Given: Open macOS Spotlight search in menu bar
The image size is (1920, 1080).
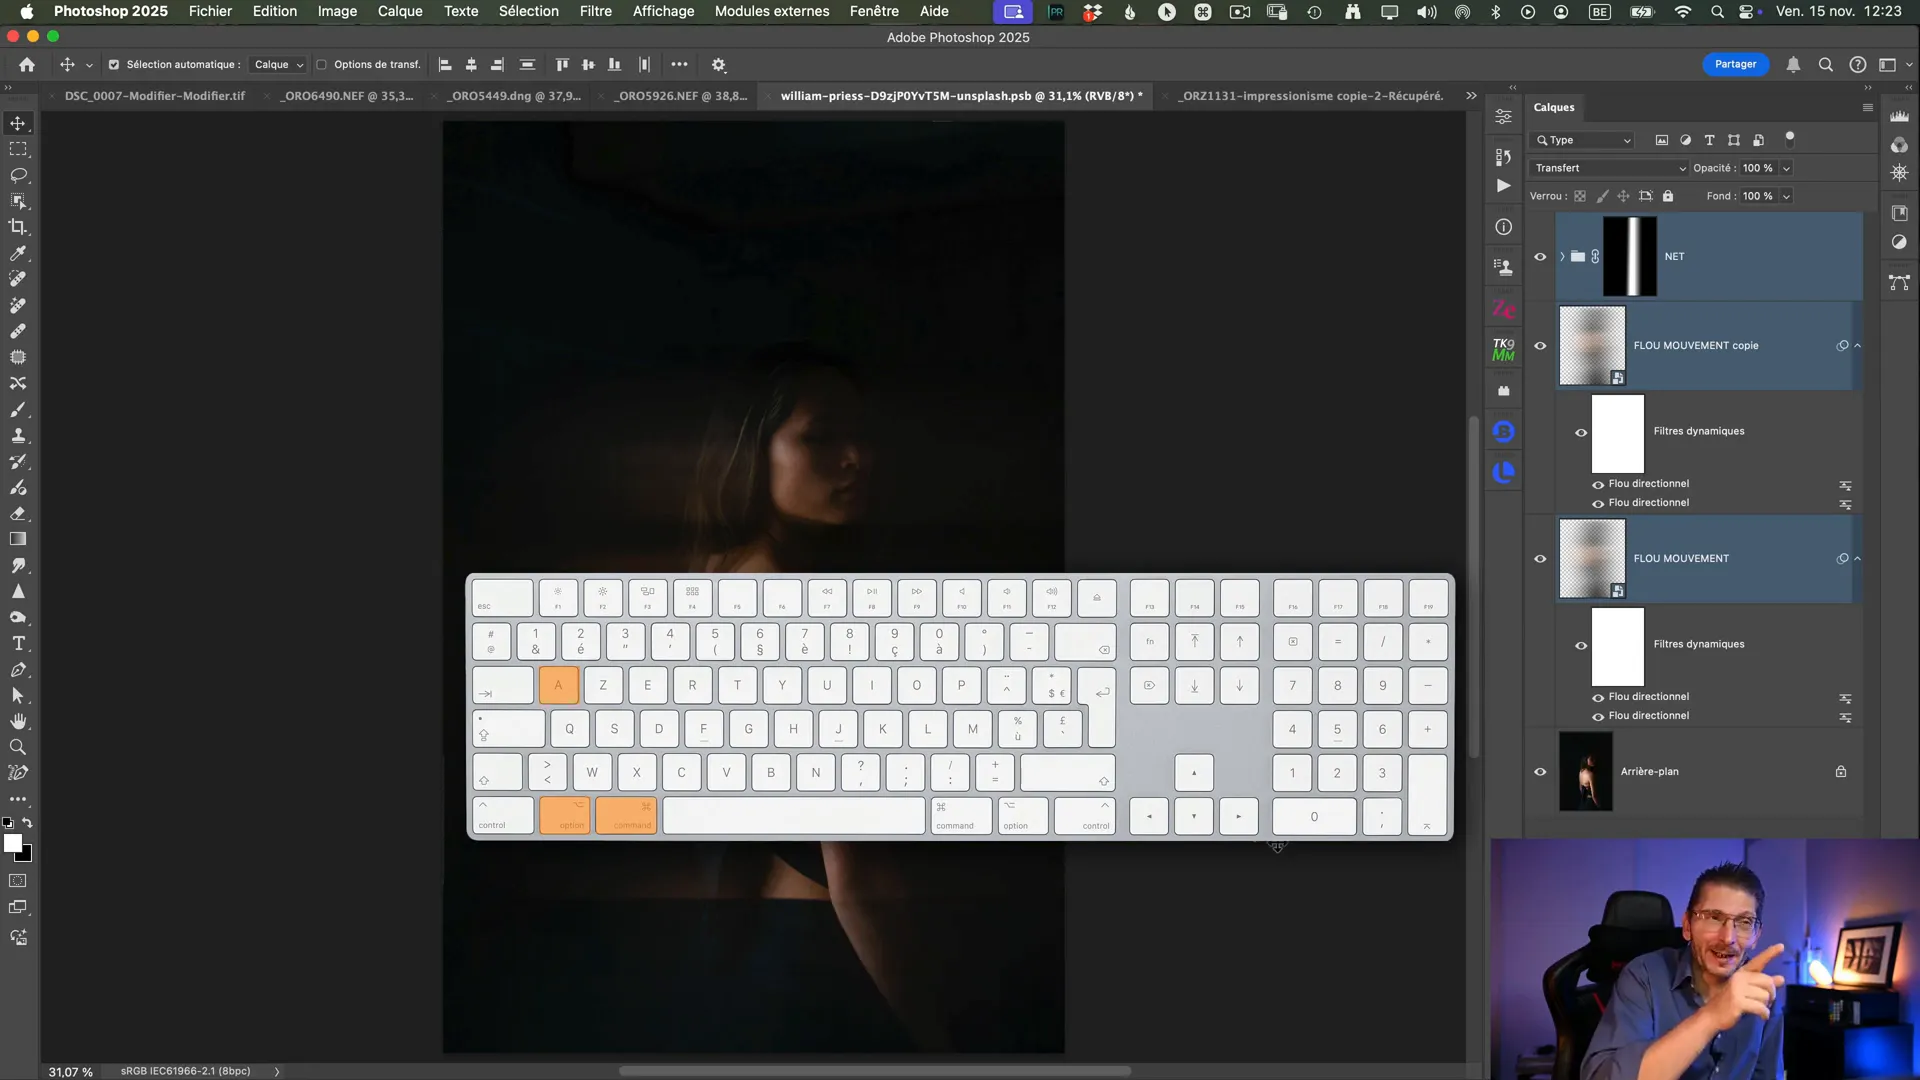Looking at the screenshot, I should (1717, 12).
